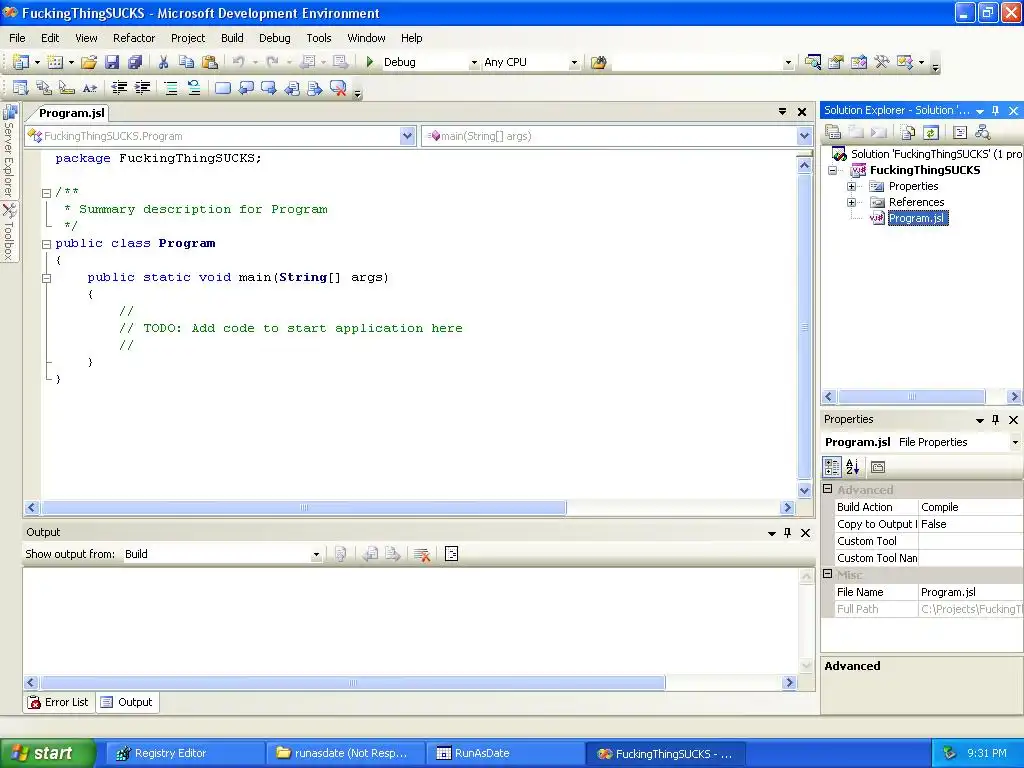Open the Properties Window toolbar icon

[836, 62]
